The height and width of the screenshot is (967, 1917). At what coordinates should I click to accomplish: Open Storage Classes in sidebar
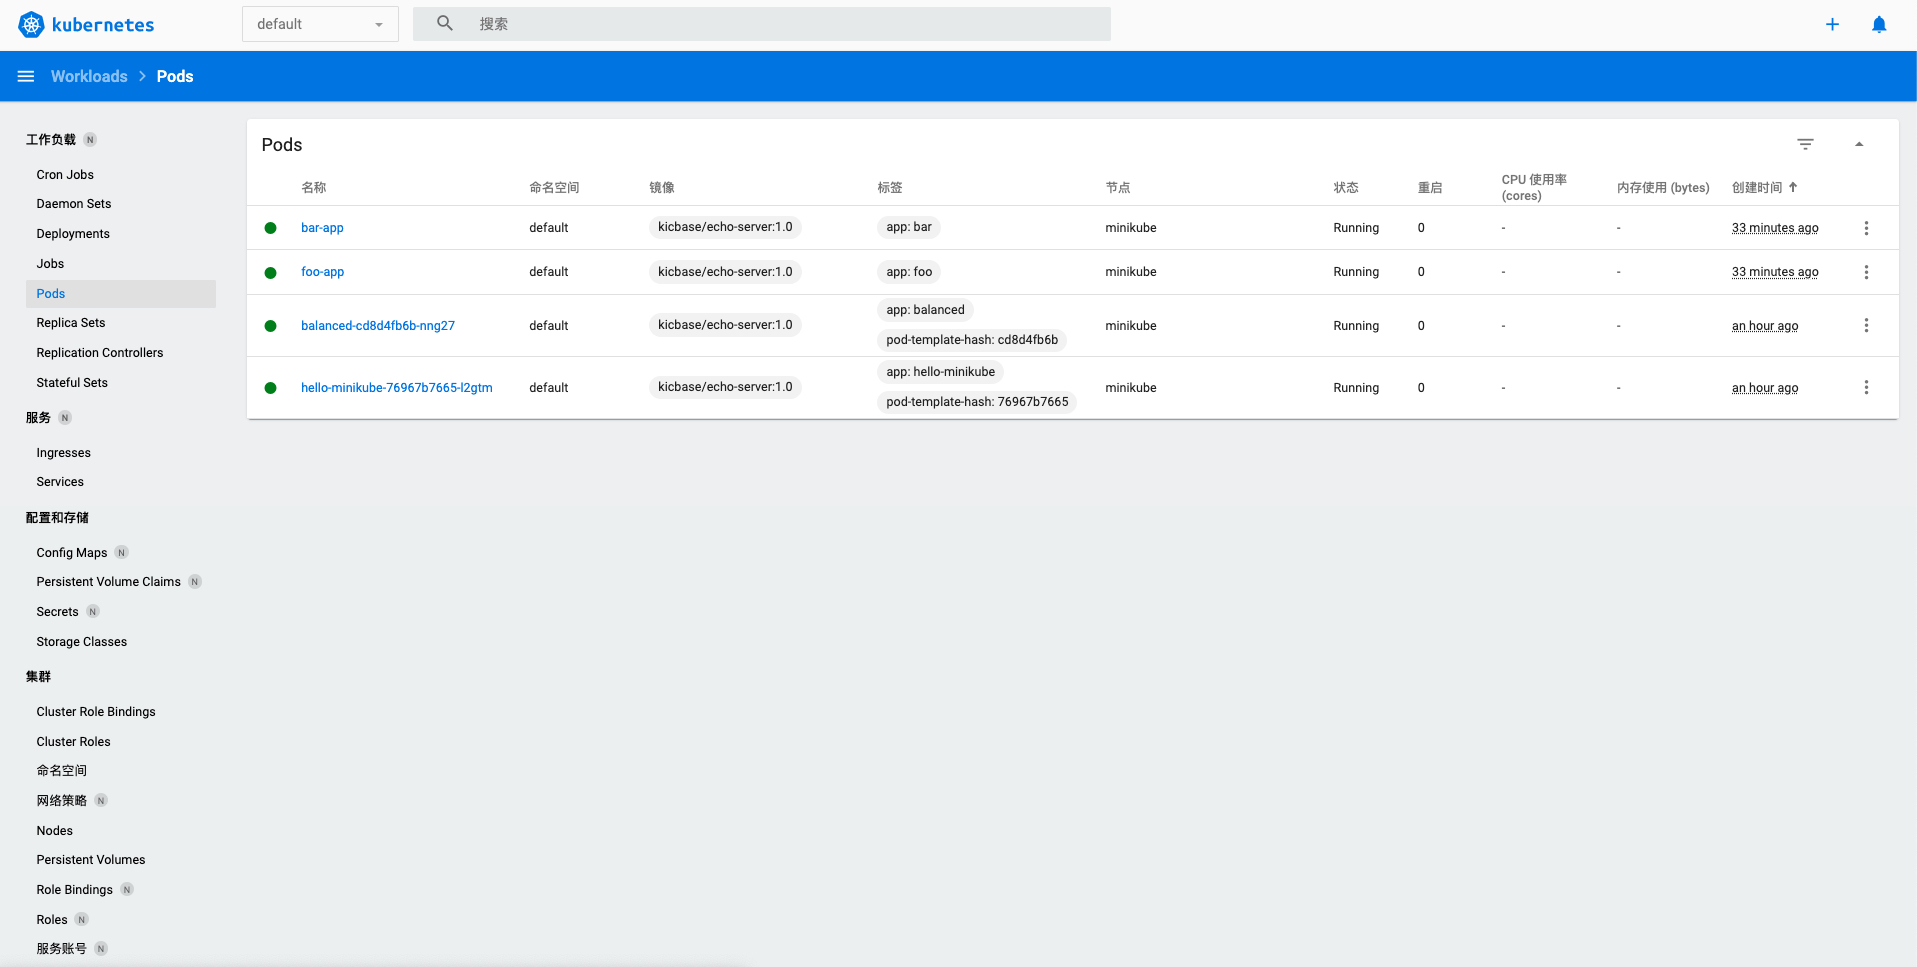[82, 642]
